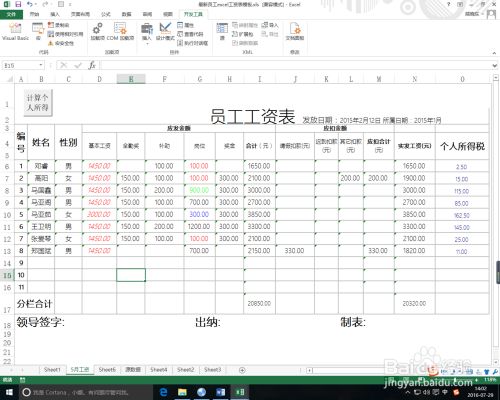The height and width of the screenshot is (400, 500).
Task: Toggle Design Mode (设计模式)
Action: (165, 32)
